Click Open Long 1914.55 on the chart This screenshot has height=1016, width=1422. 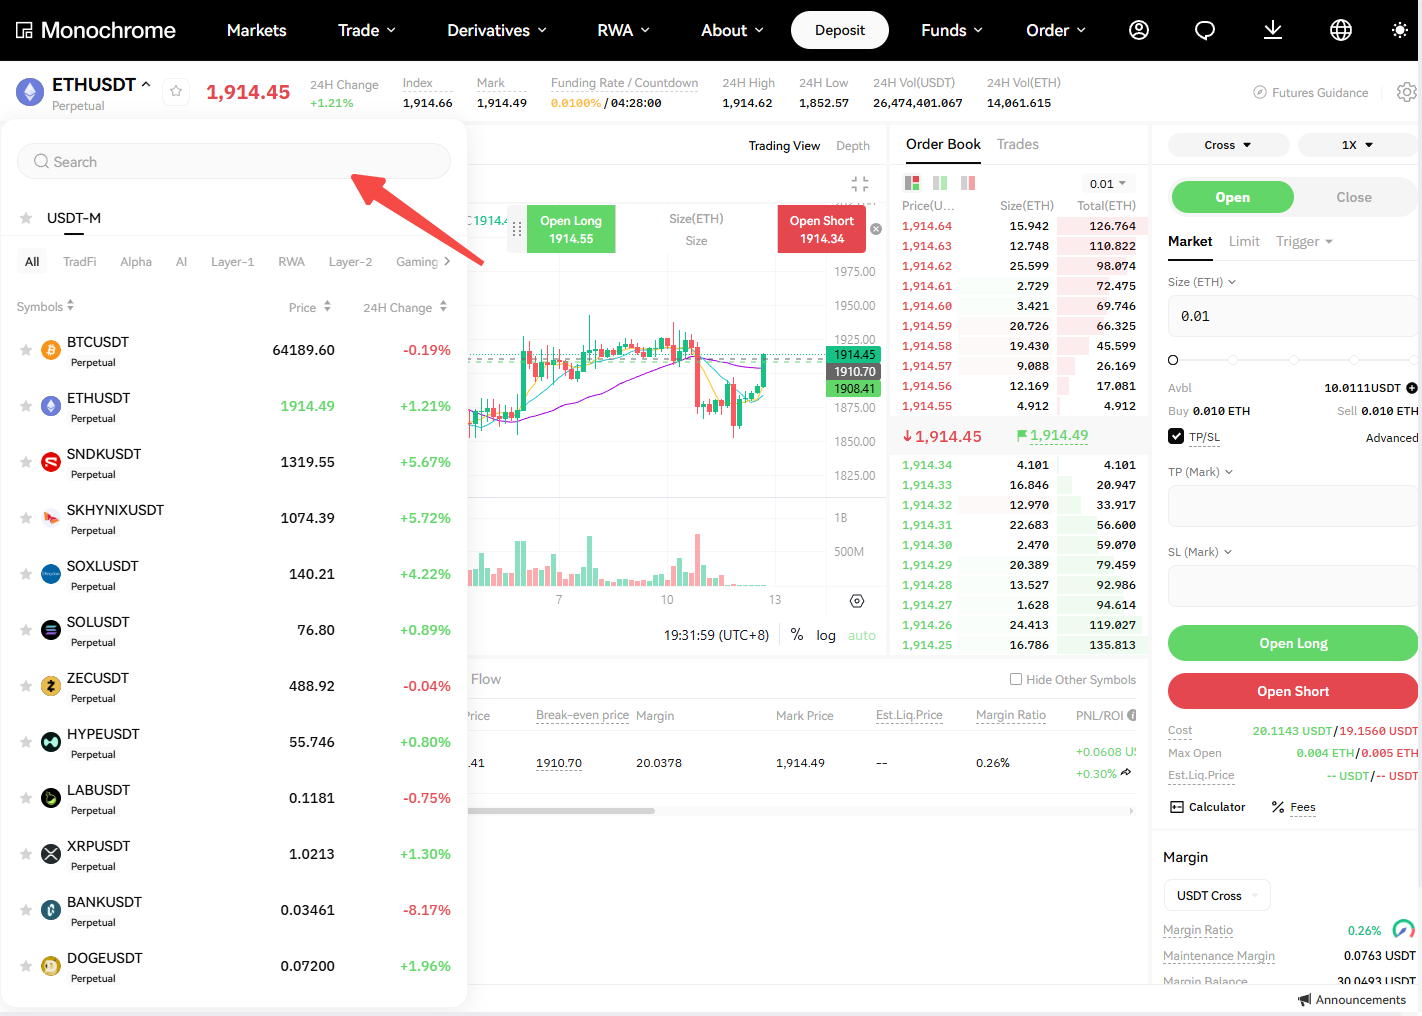(x=571, y=229)
